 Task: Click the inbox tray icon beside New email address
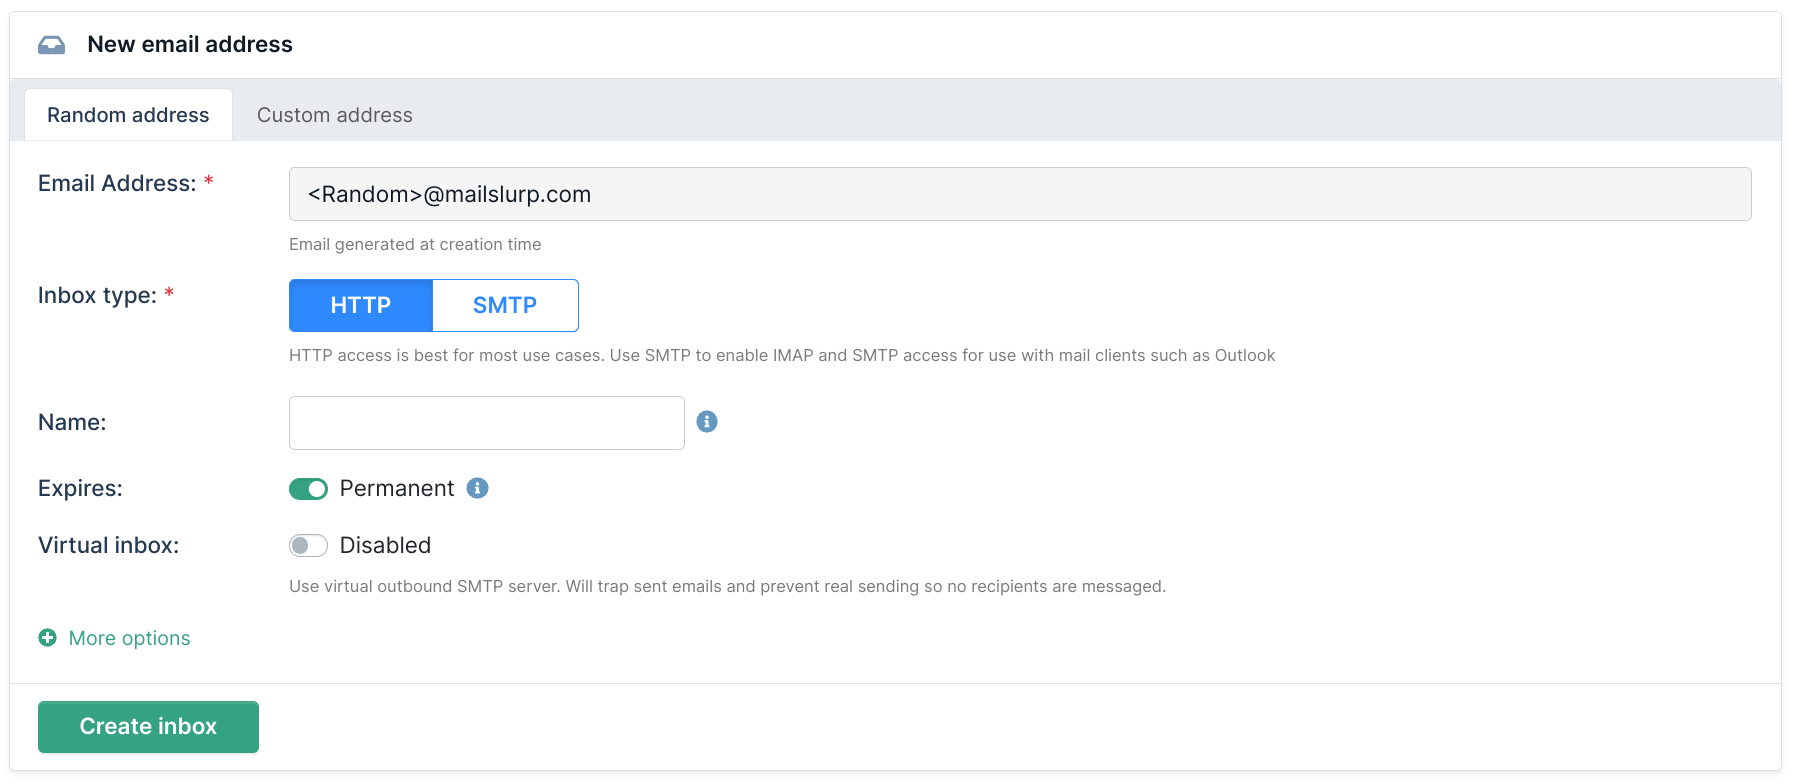(x=51, y=45)
